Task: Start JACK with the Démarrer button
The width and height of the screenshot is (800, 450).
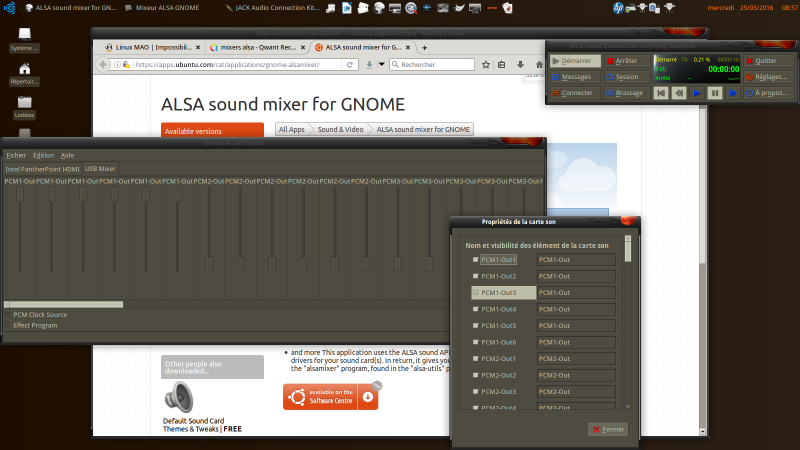Action: tap(574, 61)
